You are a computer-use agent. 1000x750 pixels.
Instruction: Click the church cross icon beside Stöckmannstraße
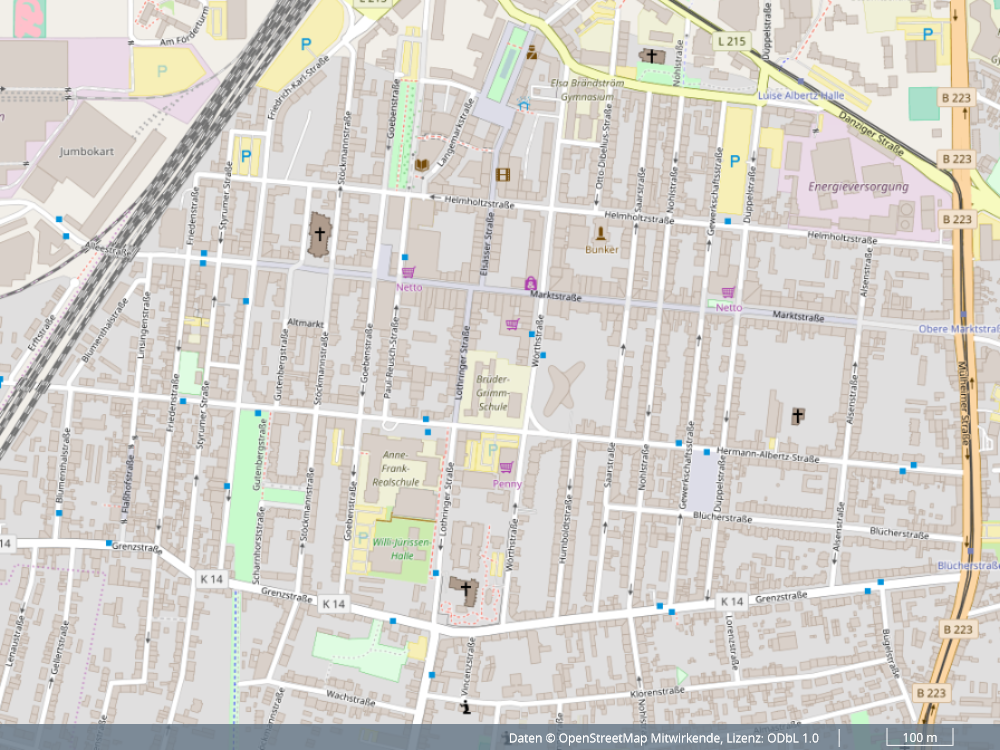[x=320, y=235]
